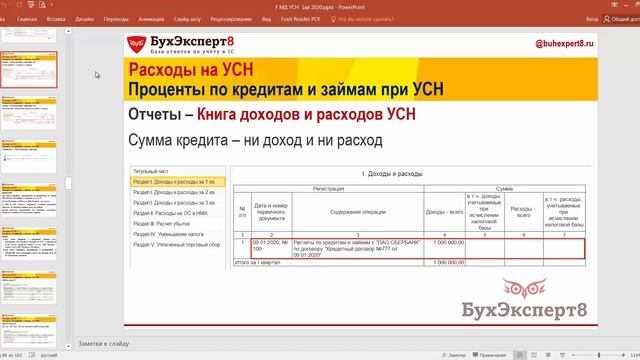640x360 pixels.
Task: Click slide panel scroll down arrow
Action: click(68, 346)
